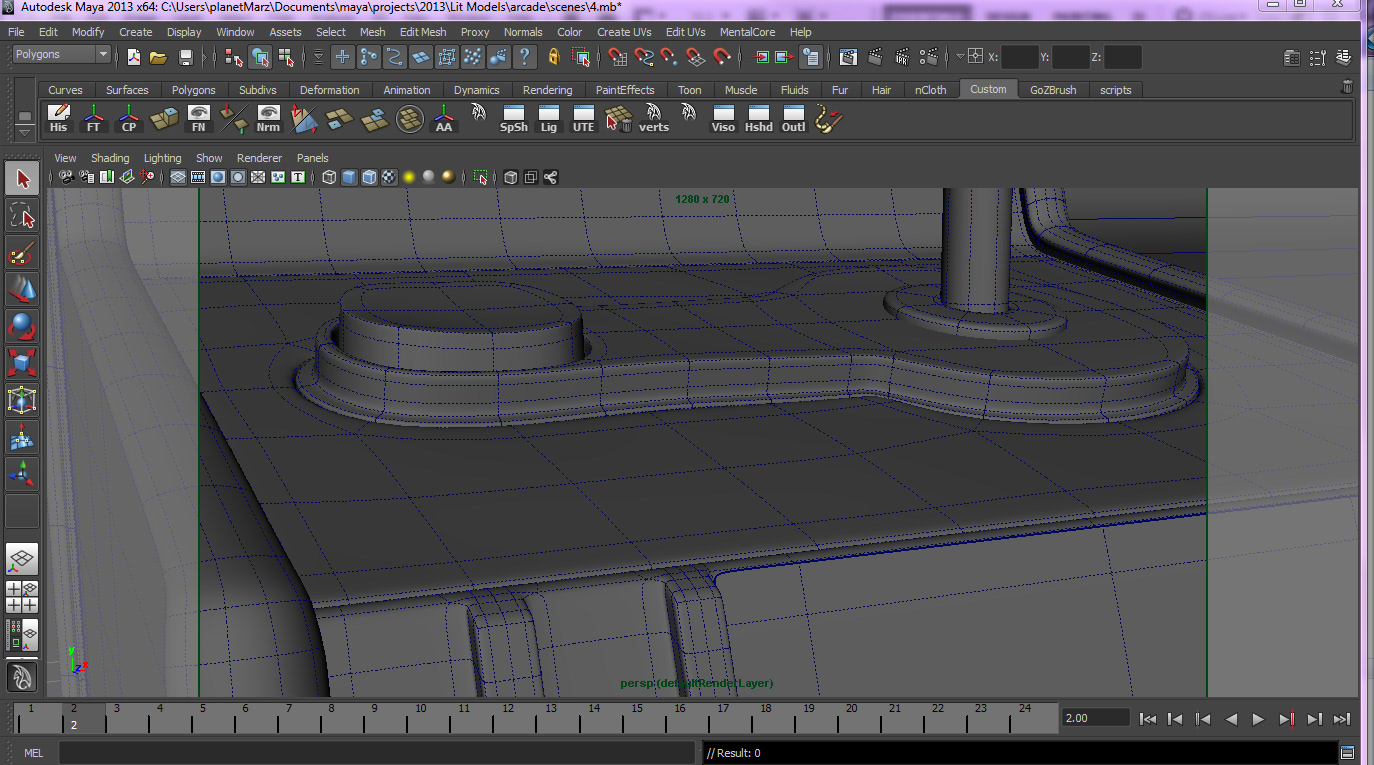Click the current frame number field
The width and height of the screenshot is (1374, 765).
(1095, 718)
